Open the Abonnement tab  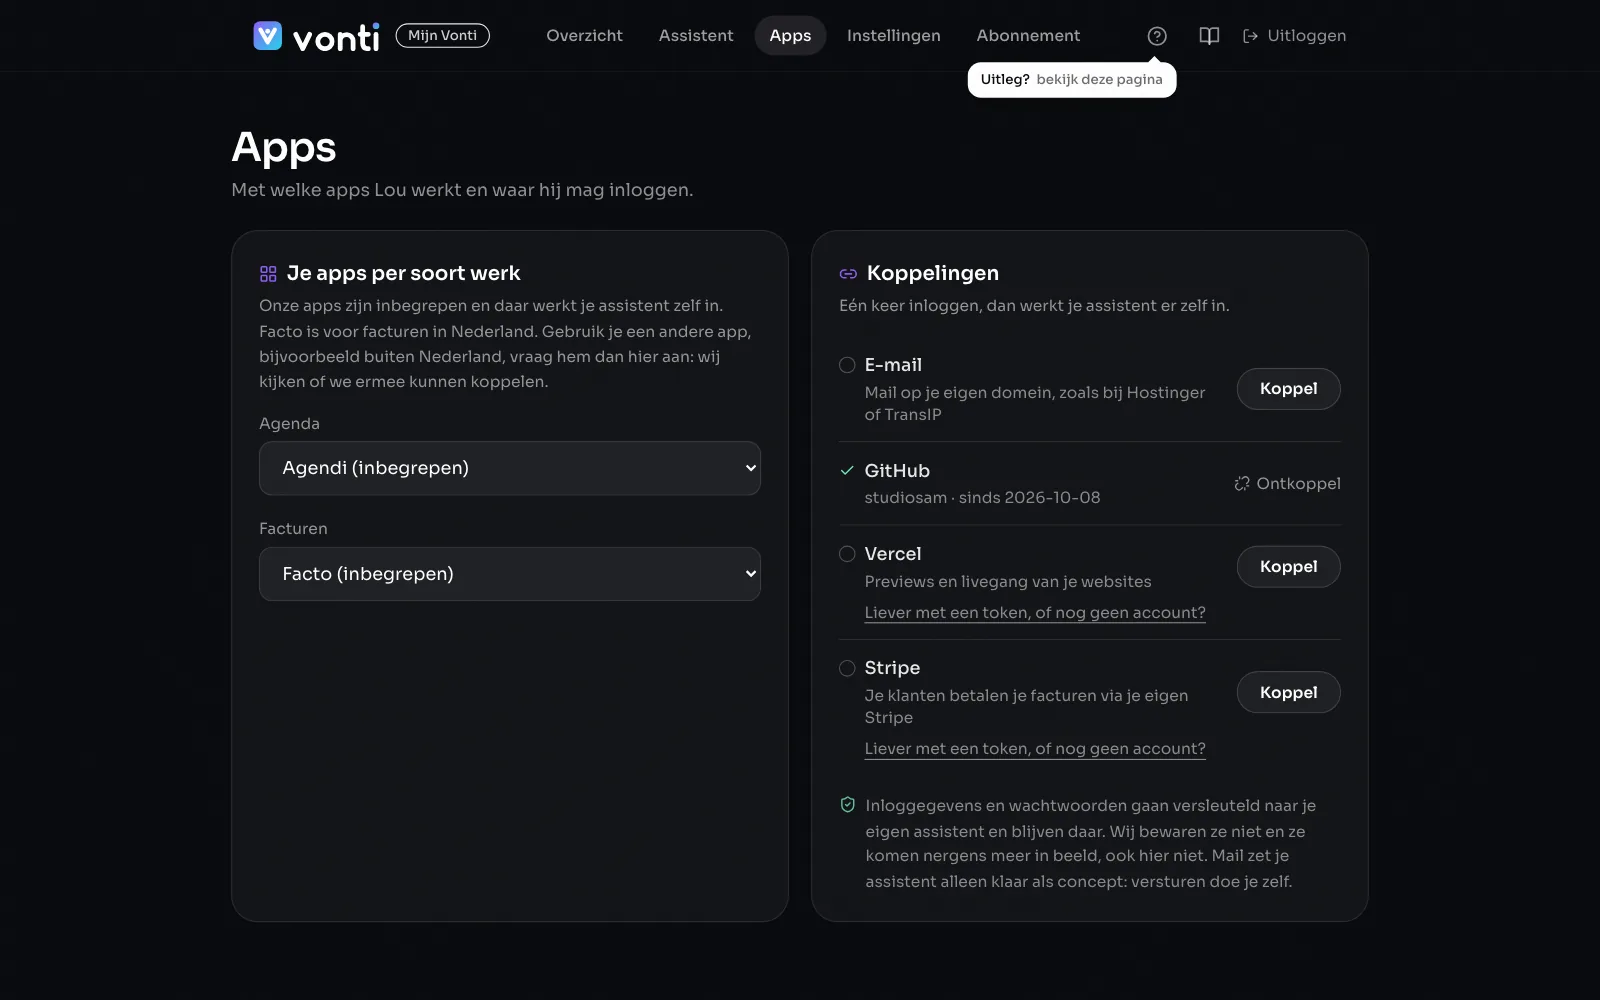coord(1028,36)
